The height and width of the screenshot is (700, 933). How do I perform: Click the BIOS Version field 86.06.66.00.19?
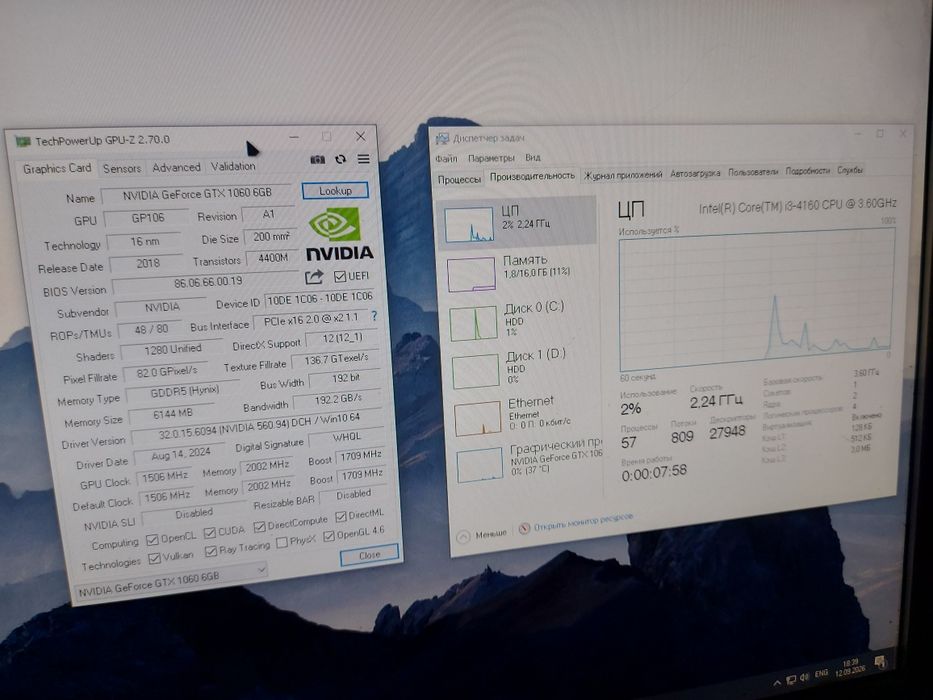[x=208, y=283]
